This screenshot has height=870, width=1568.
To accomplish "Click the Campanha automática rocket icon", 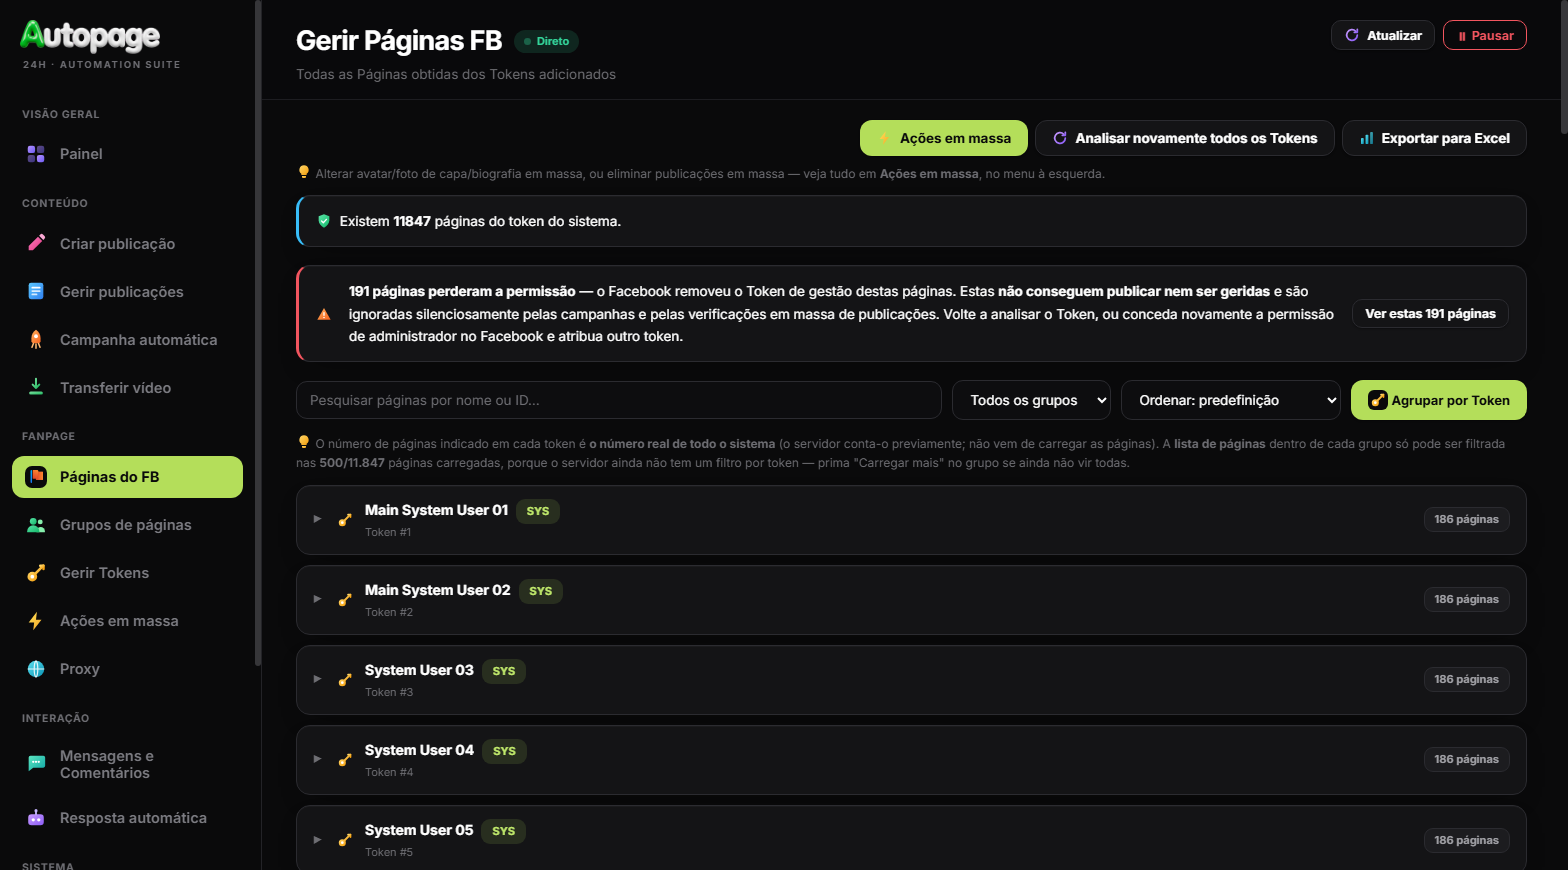I will (x=36, y=339).
